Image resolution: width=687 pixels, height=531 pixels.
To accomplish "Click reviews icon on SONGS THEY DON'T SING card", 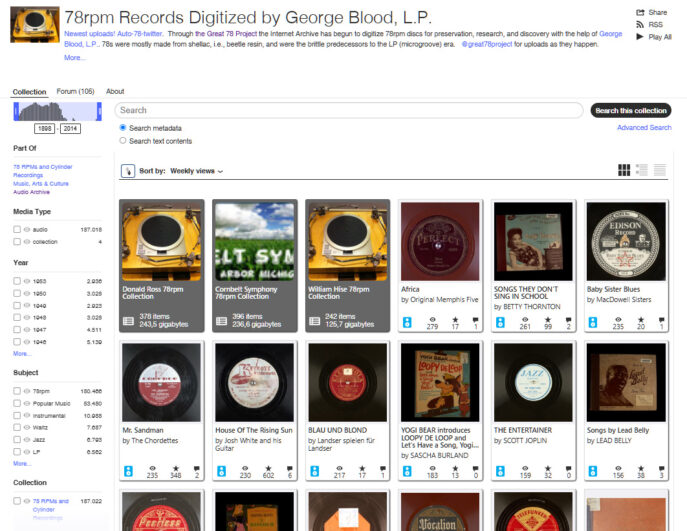I will click(x=568, y=320).
